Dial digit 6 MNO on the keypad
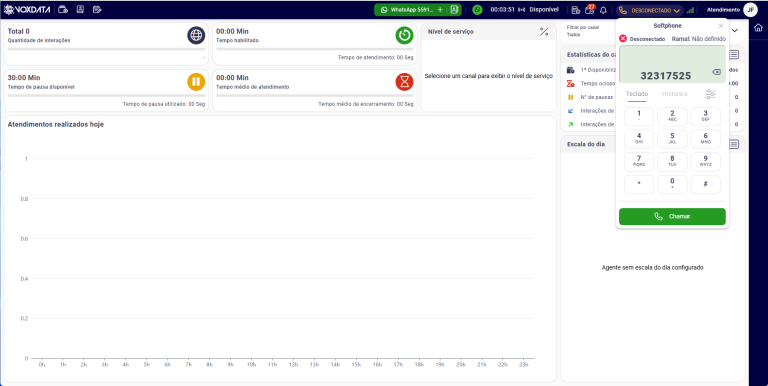Screen dimensions: 768x386 coord(705,139)
